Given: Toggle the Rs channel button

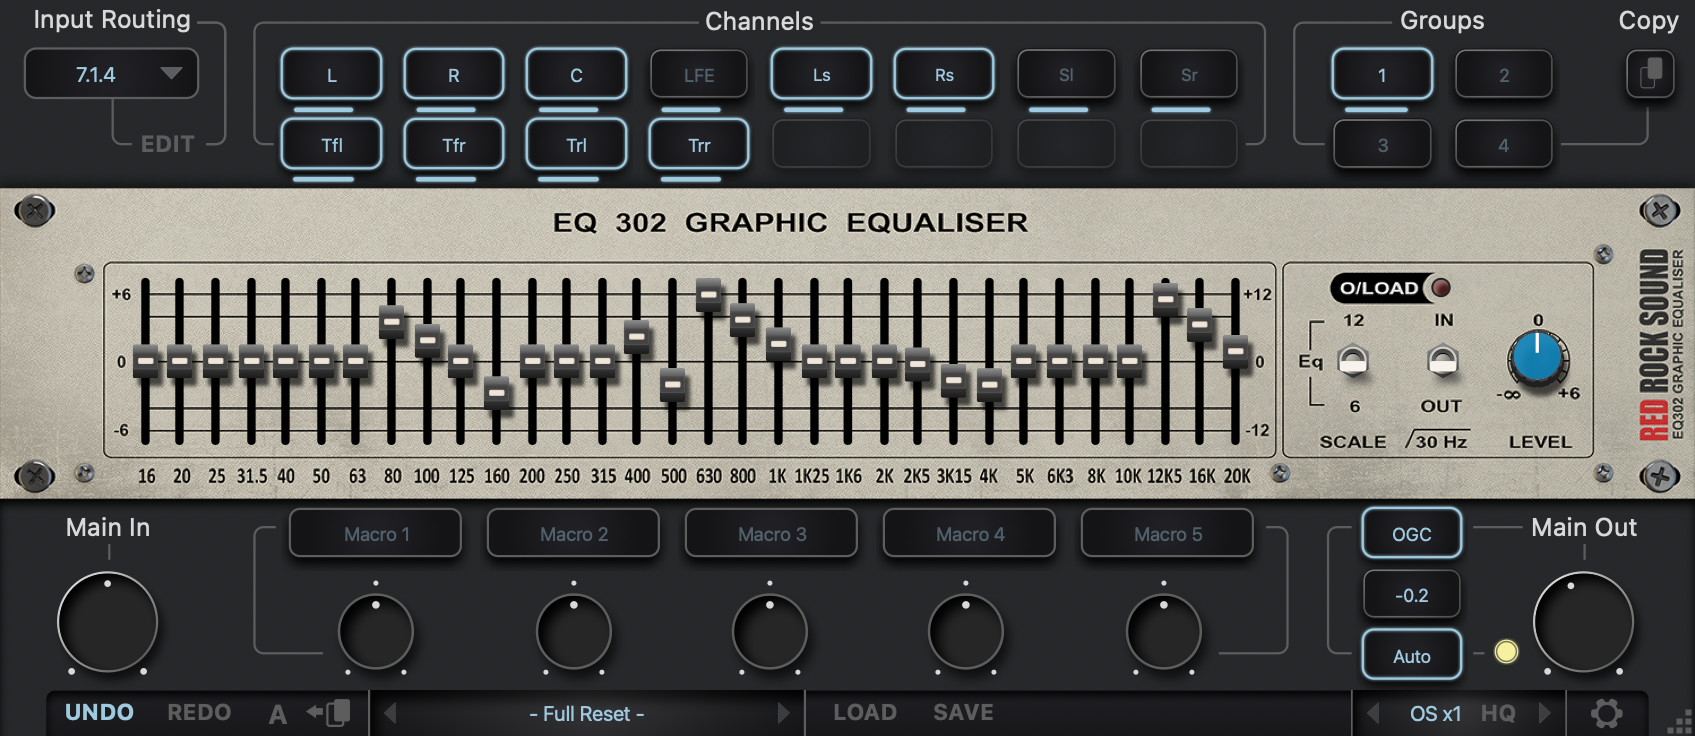Looking at the screenshot, I should pyautogui.click(x=944, y=75).
